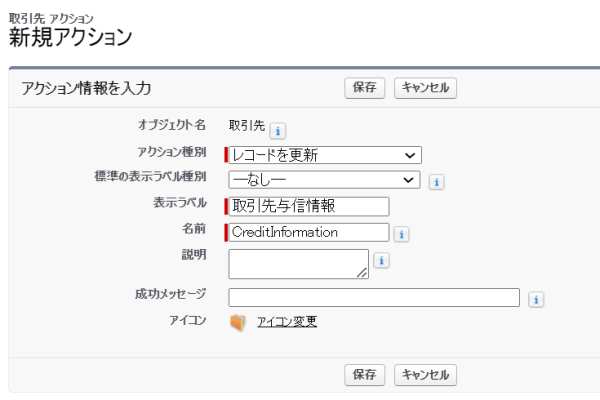This screenshot has width=600, height=400.
Task: Click info icon beside 成功メッセージ field
Action: coord(536,298)
